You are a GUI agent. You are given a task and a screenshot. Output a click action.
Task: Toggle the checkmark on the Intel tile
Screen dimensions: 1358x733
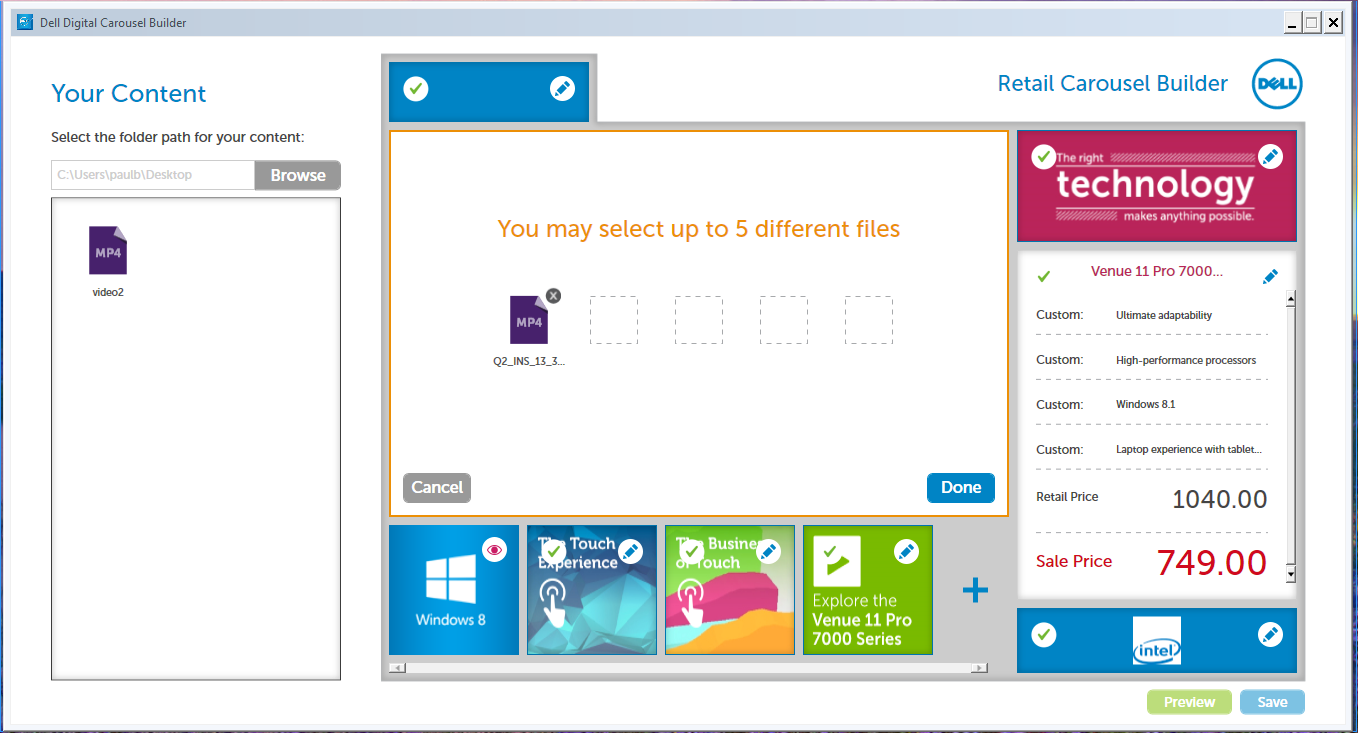coord(1044,634)
